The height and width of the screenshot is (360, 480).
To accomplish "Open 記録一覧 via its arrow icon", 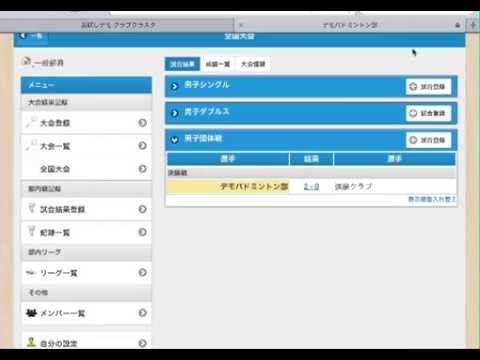I will tap(142, 232).
